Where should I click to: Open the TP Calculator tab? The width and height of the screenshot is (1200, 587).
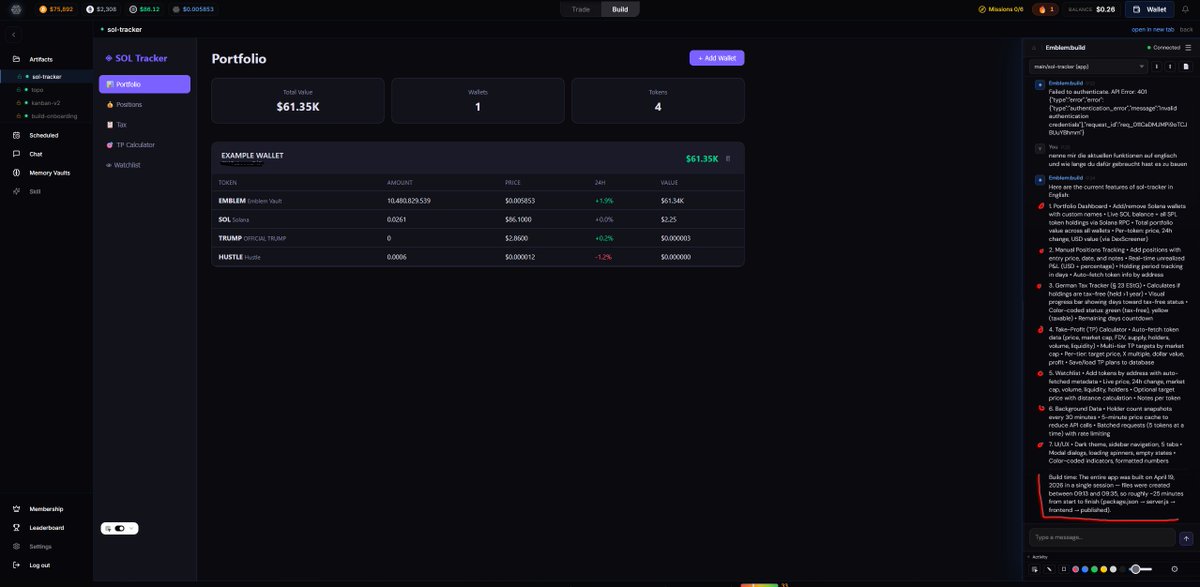point(144,145)
